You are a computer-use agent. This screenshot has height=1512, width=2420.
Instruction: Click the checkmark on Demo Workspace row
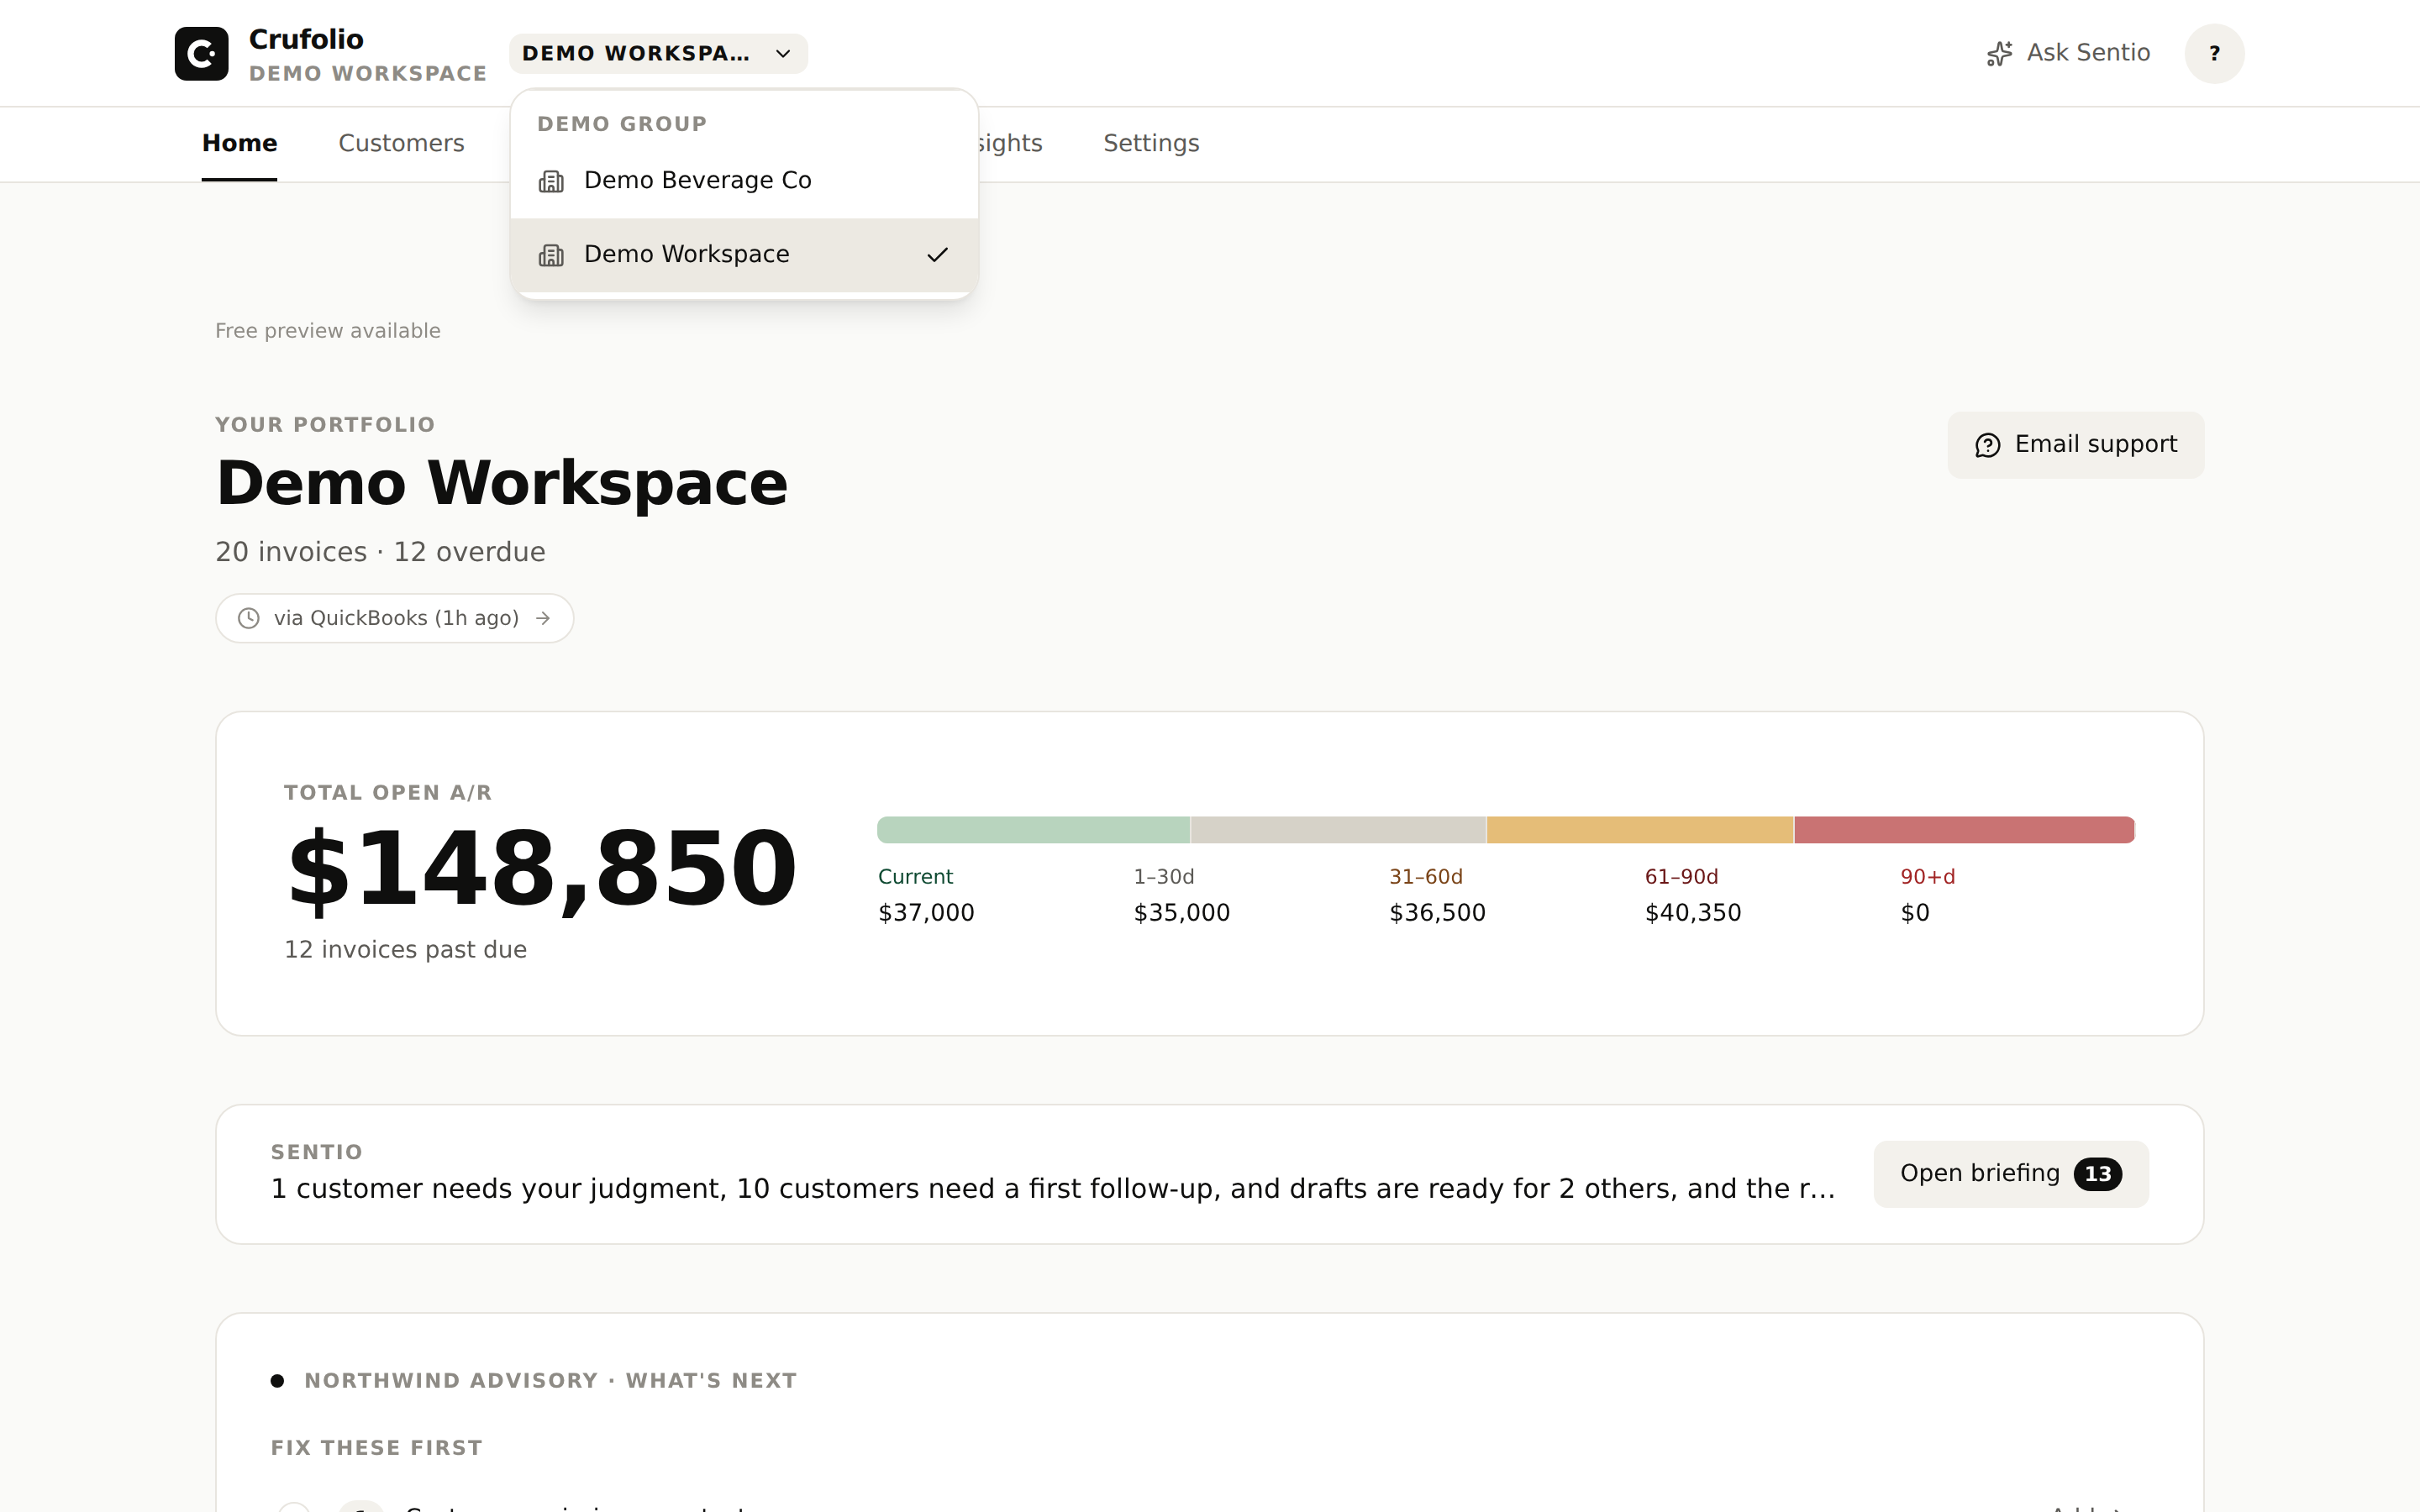937,255
